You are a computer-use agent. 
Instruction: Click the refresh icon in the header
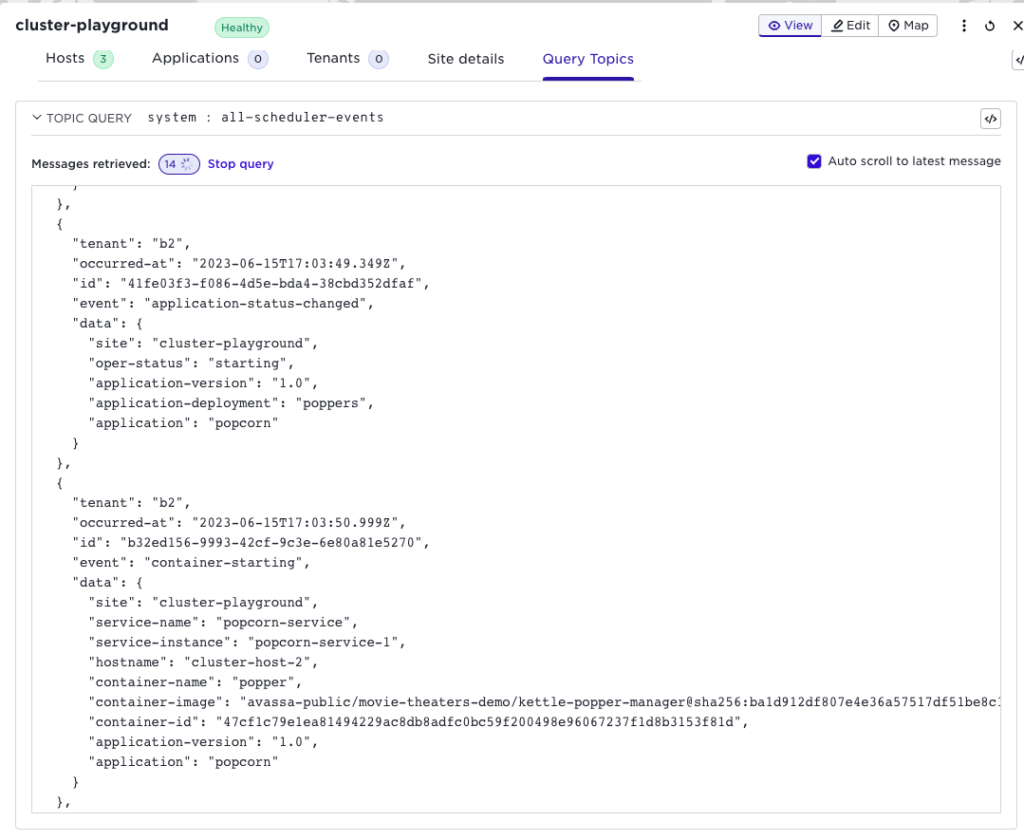point(990,26)
